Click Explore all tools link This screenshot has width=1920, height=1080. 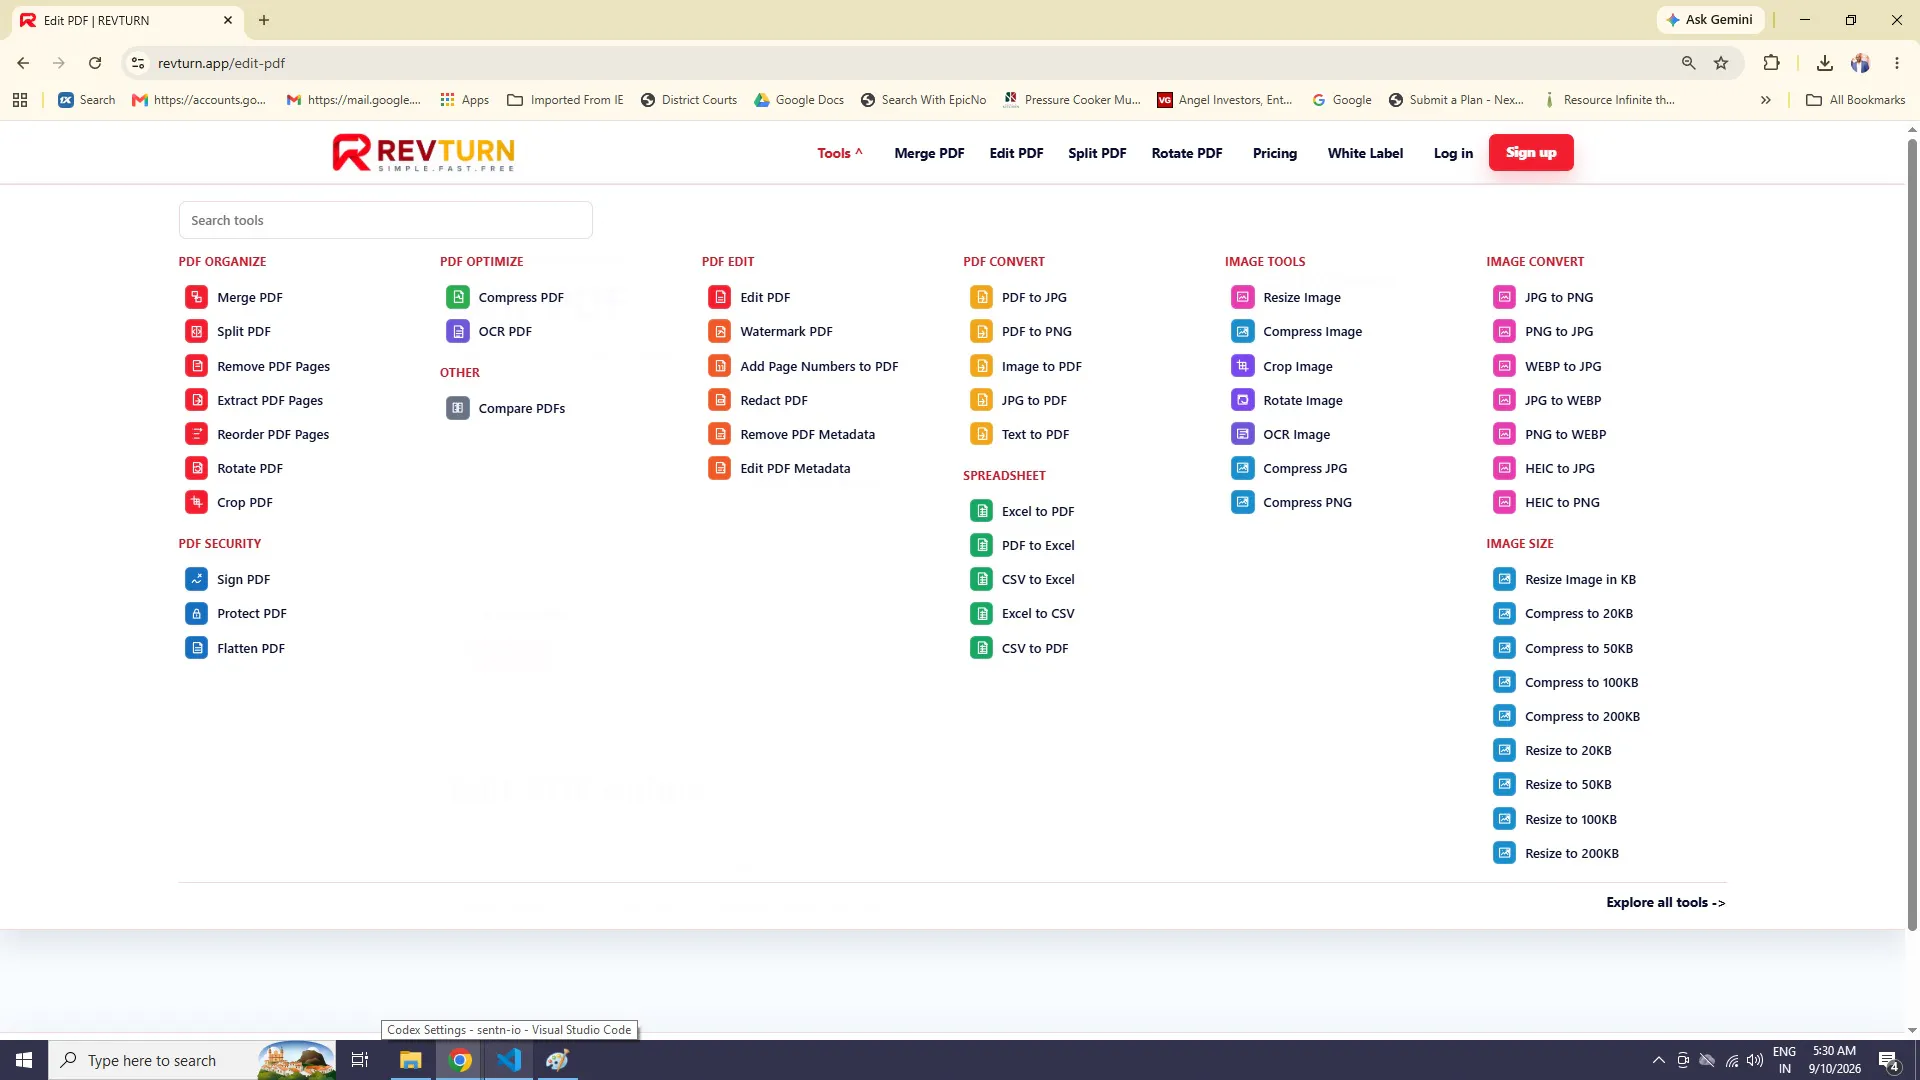[x=1666, y=902]
